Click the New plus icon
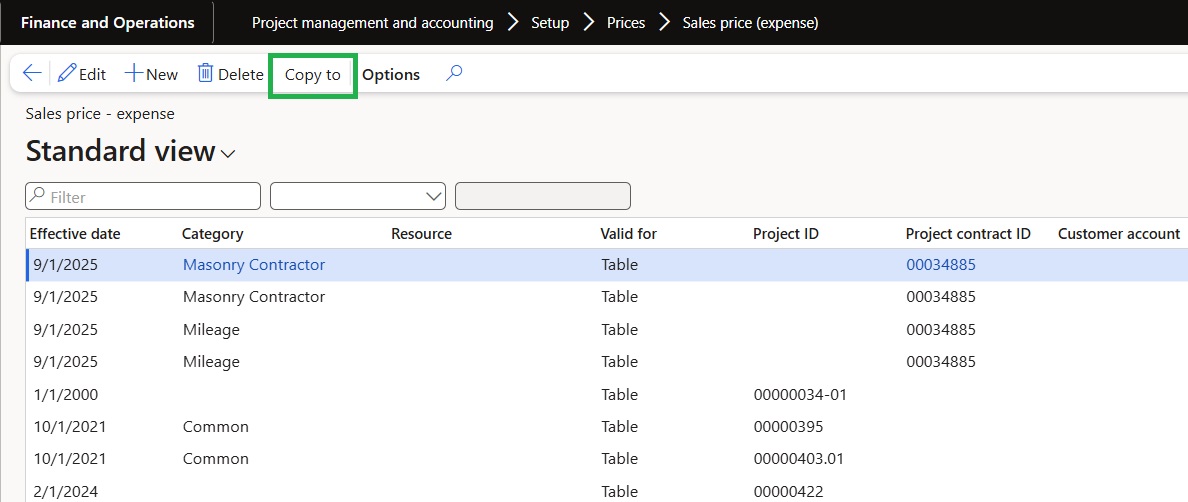This screenshot has height=502, width=1188. coord(134,74)
